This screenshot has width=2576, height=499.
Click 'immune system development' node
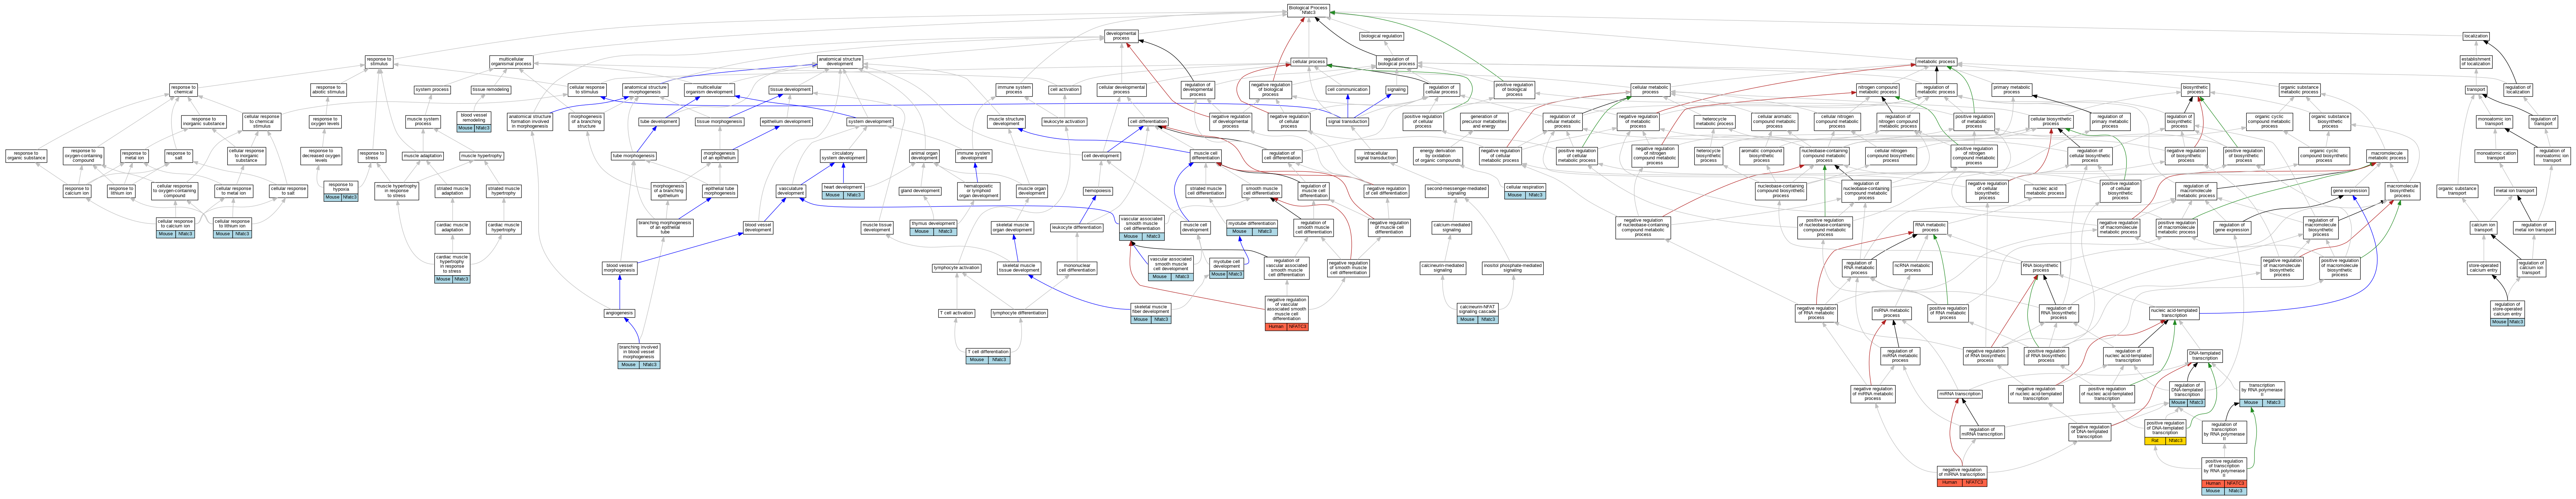click(x=973, y=156)
